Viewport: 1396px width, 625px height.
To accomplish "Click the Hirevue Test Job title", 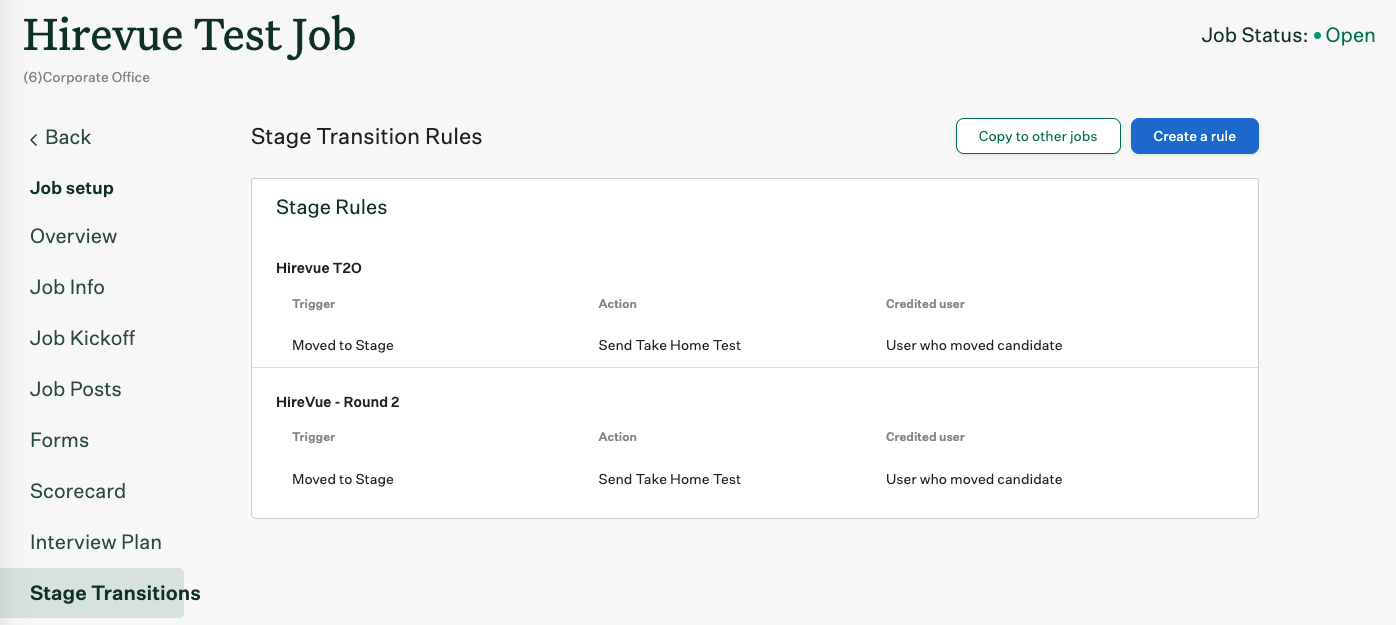I will click(189, 36).
